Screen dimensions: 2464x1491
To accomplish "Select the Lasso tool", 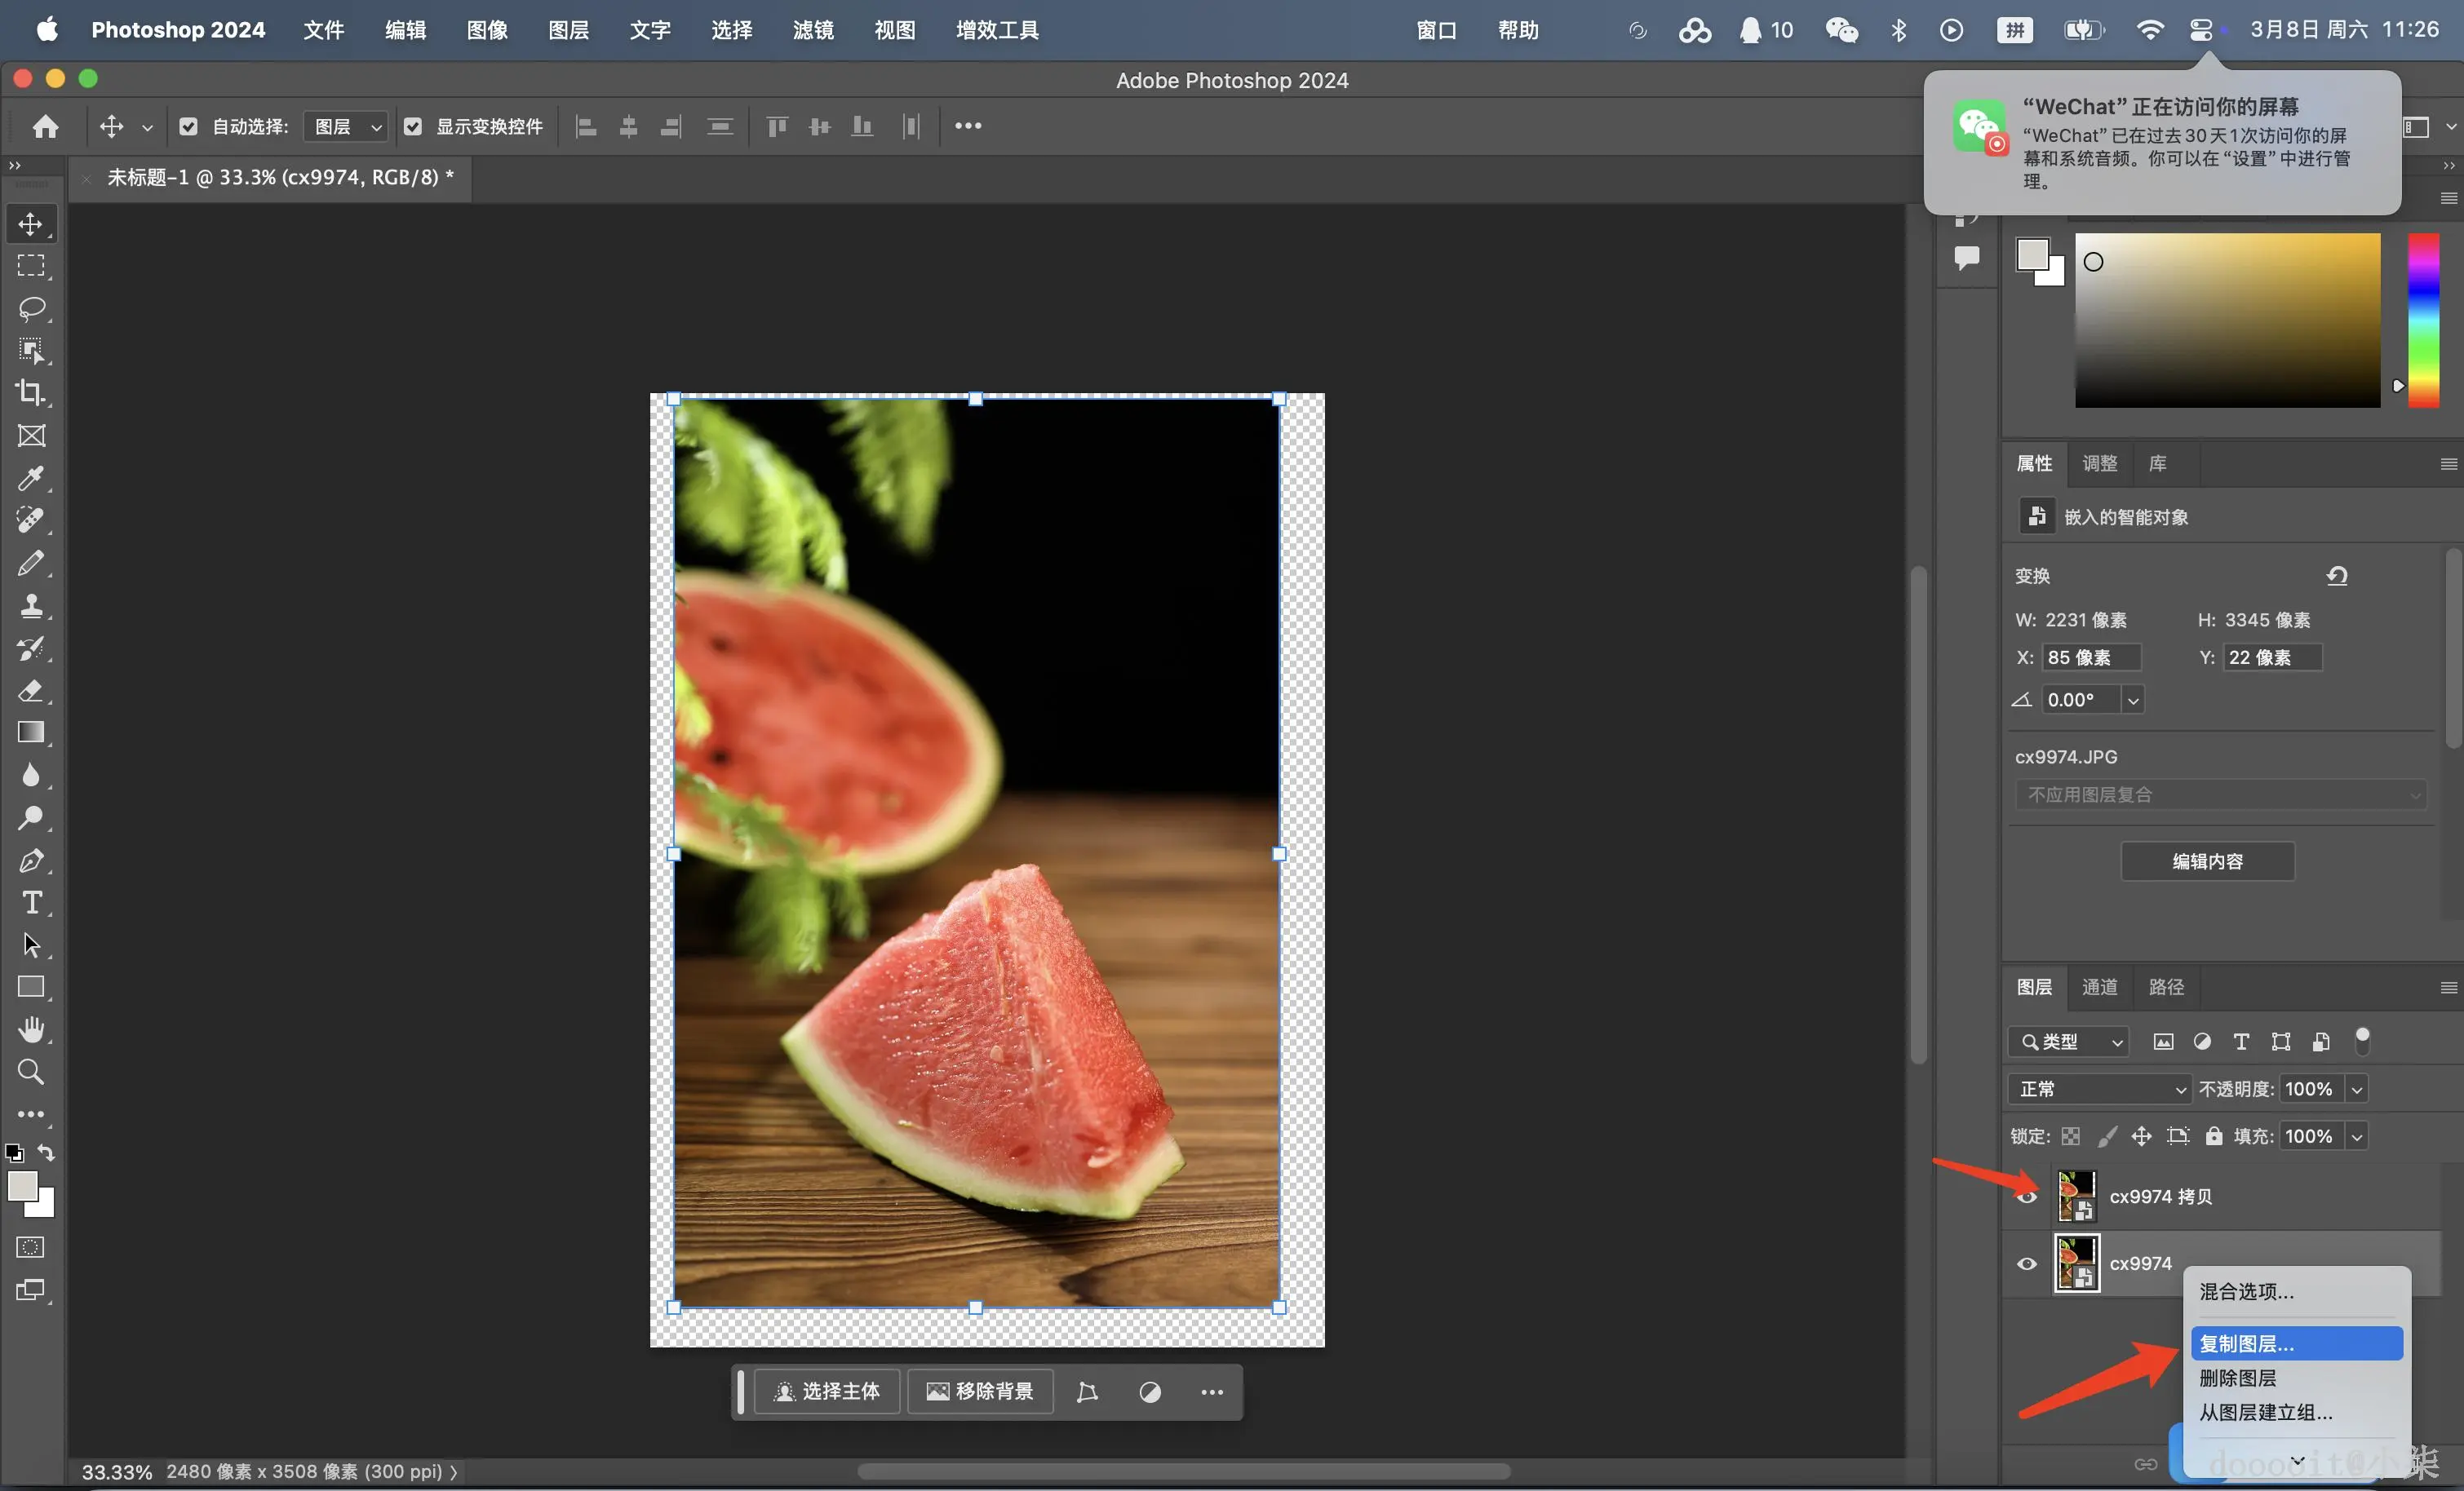I will (31, 308).
